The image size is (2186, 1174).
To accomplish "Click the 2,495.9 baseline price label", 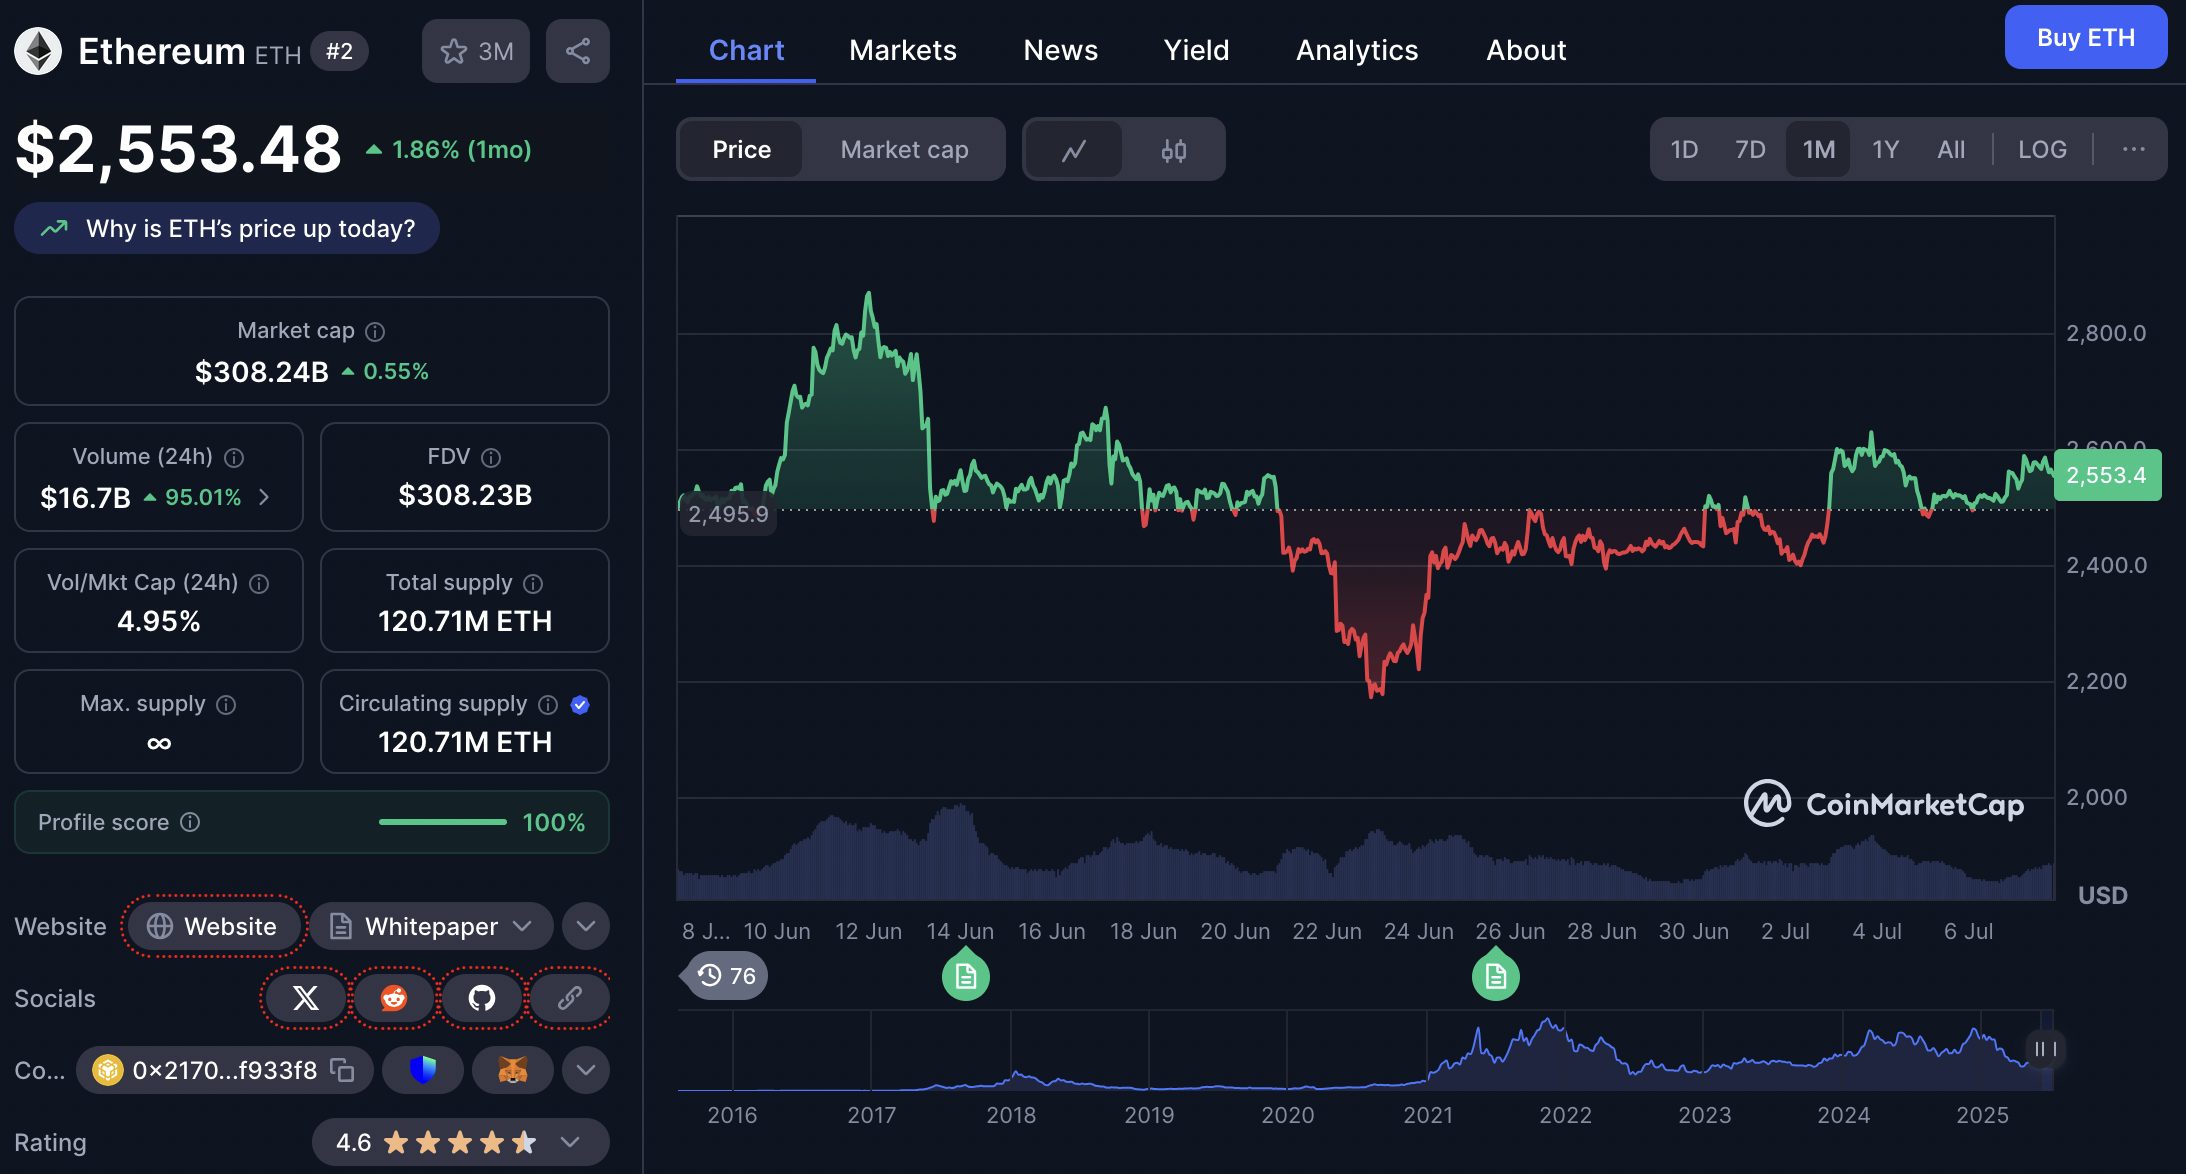I will point(728,514).
